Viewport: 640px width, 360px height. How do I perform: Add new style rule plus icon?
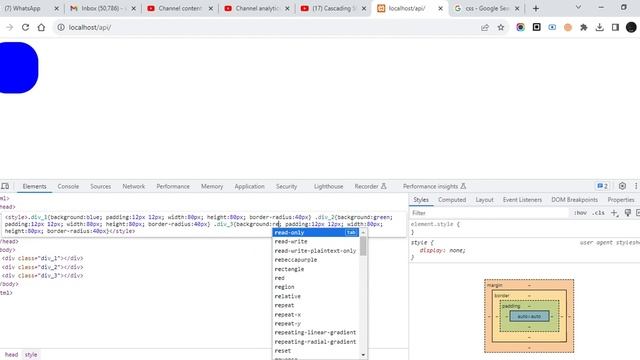(x=614, y=213)
